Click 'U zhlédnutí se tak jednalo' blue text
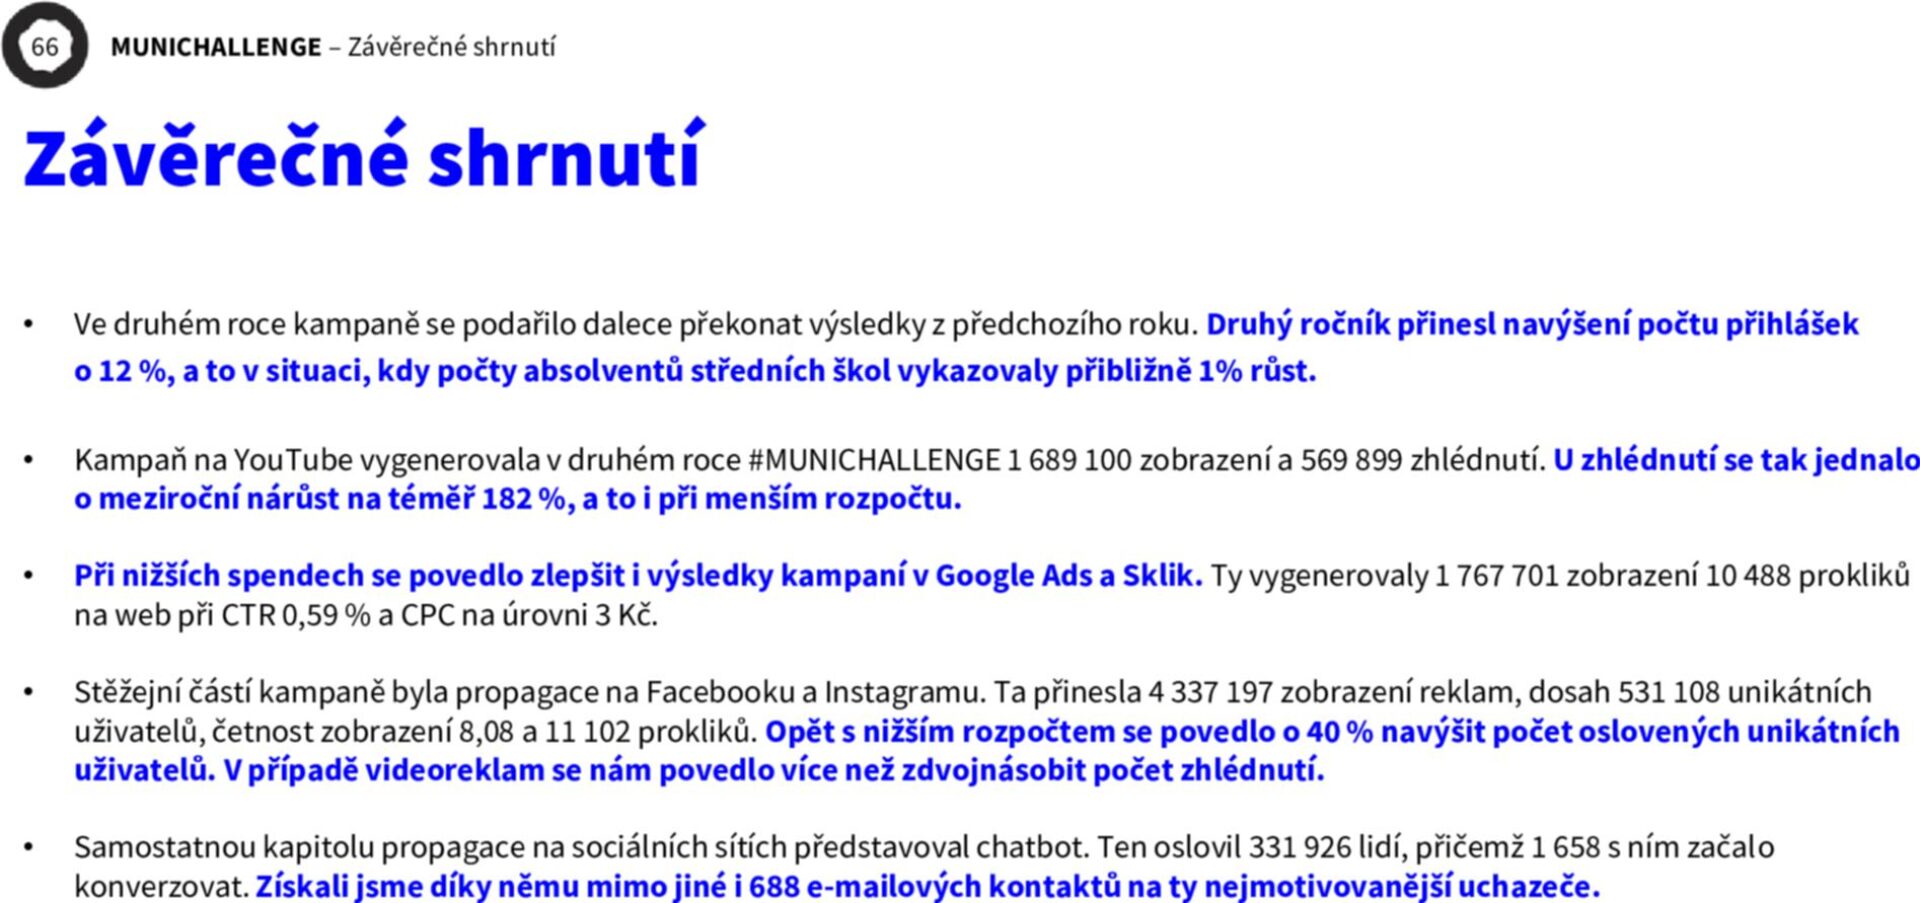 [x=1736, y=460]
